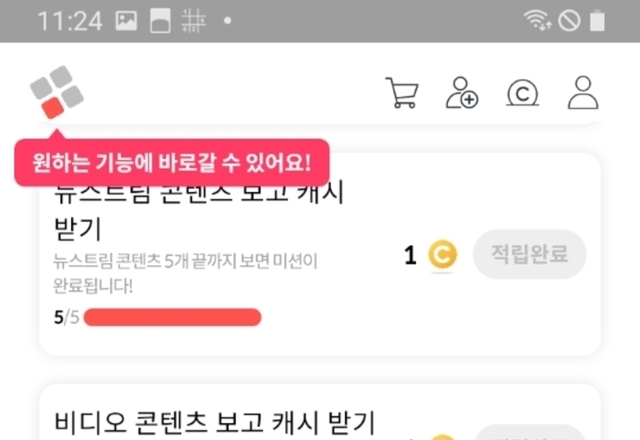Tap the 5/5 progress counter

click(65, 318)
